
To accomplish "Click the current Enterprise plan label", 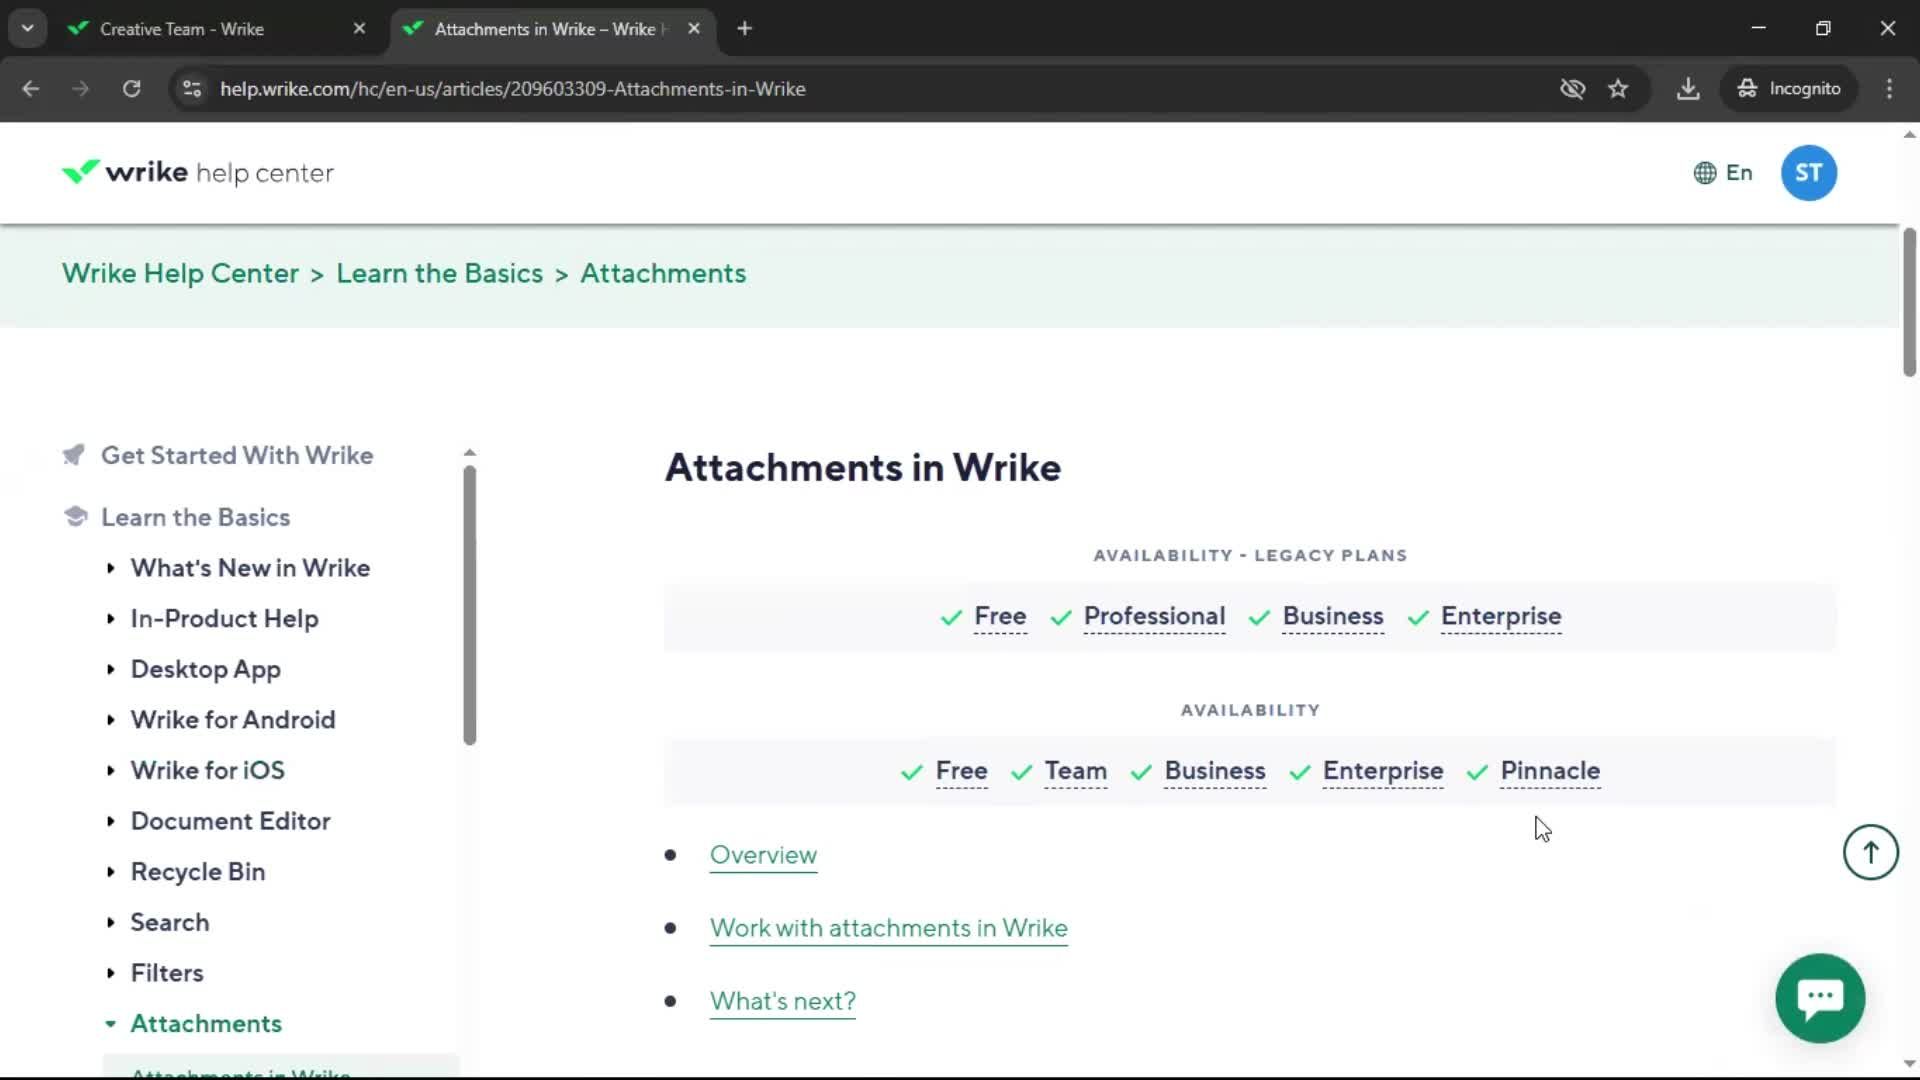I will click(x=1383, y=772).
